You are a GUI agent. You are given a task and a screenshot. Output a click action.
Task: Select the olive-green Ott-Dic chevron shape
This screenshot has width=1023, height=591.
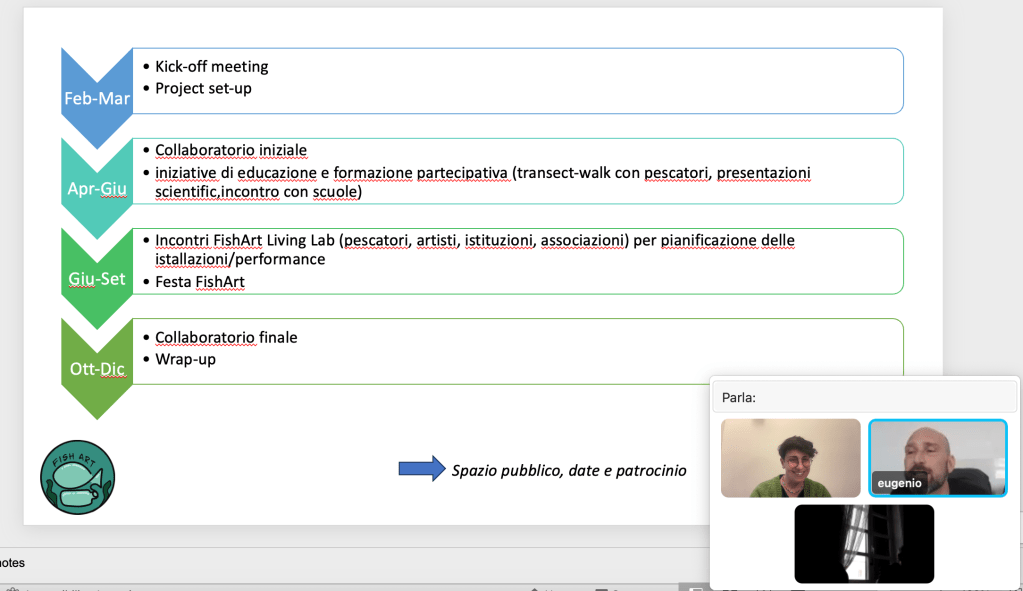click(96, 367)
